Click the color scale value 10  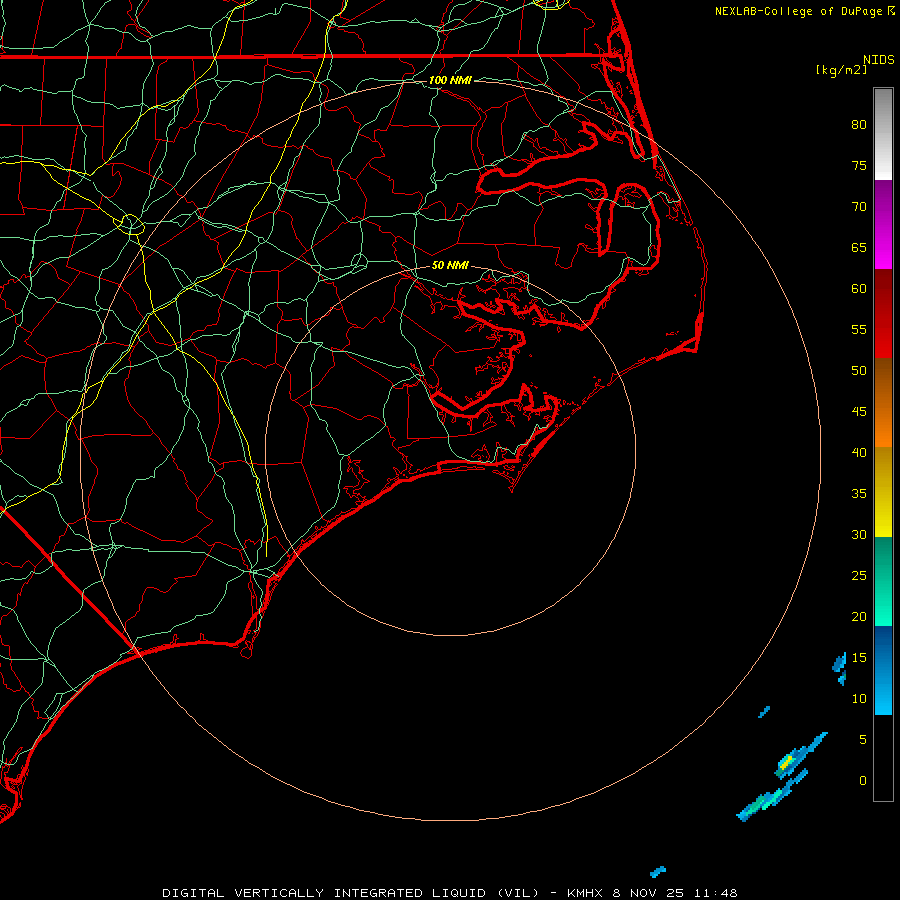pyautogui.click(x=859, y=699)
